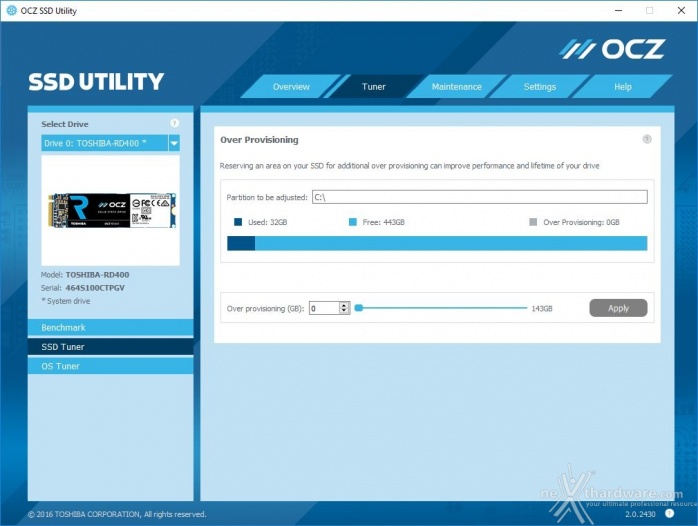The image size is (698, 526).
Task: Switch to the Tuner tab
Action: (x=373, y=86)
